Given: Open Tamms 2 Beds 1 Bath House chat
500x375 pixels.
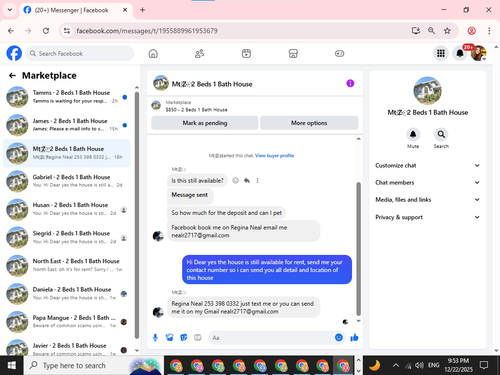Looking at the screenshot, I should click(67, 97).
